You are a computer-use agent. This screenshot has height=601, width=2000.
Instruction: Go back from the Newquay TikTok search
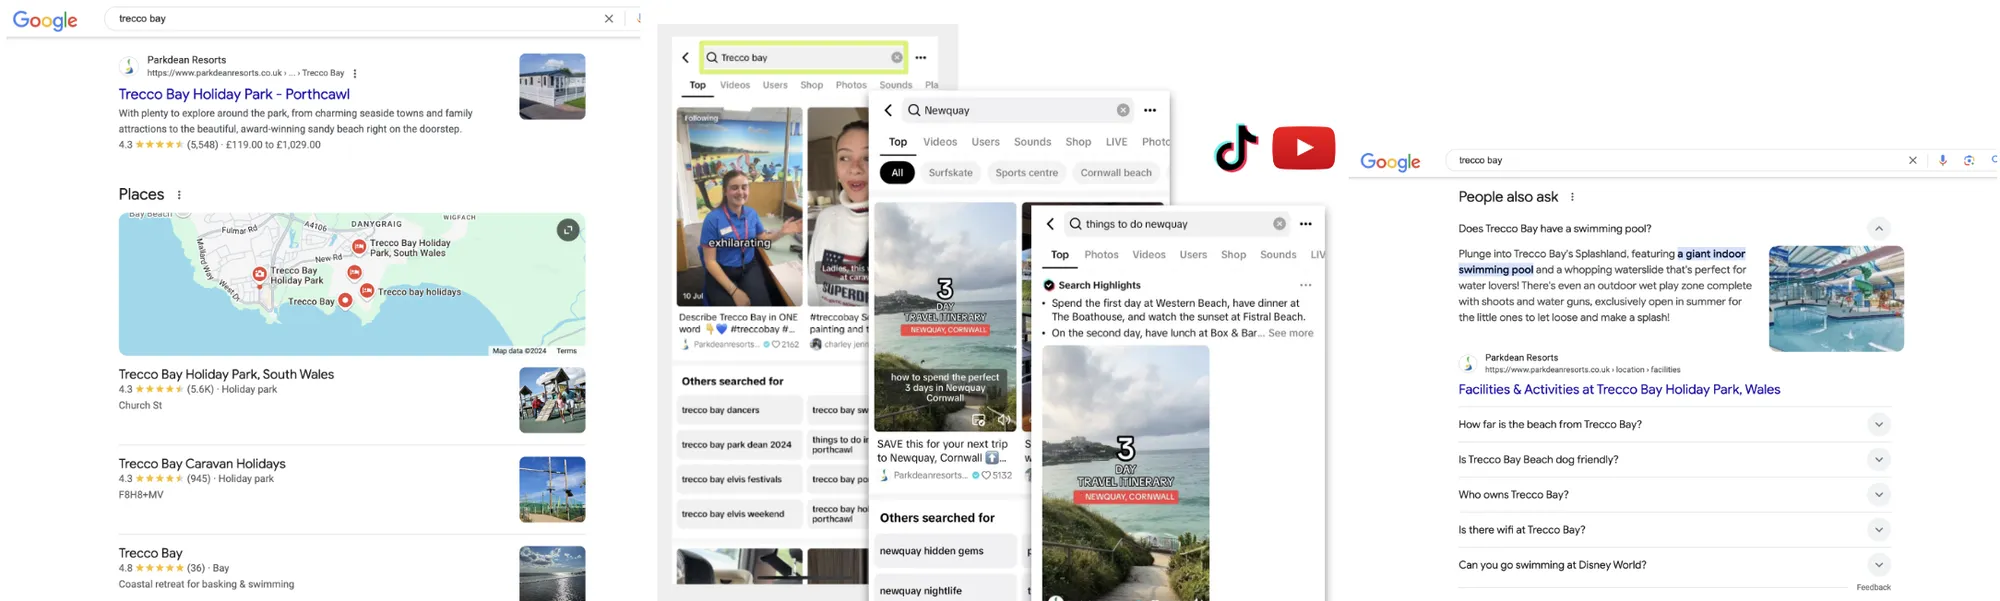pos(888,110)
